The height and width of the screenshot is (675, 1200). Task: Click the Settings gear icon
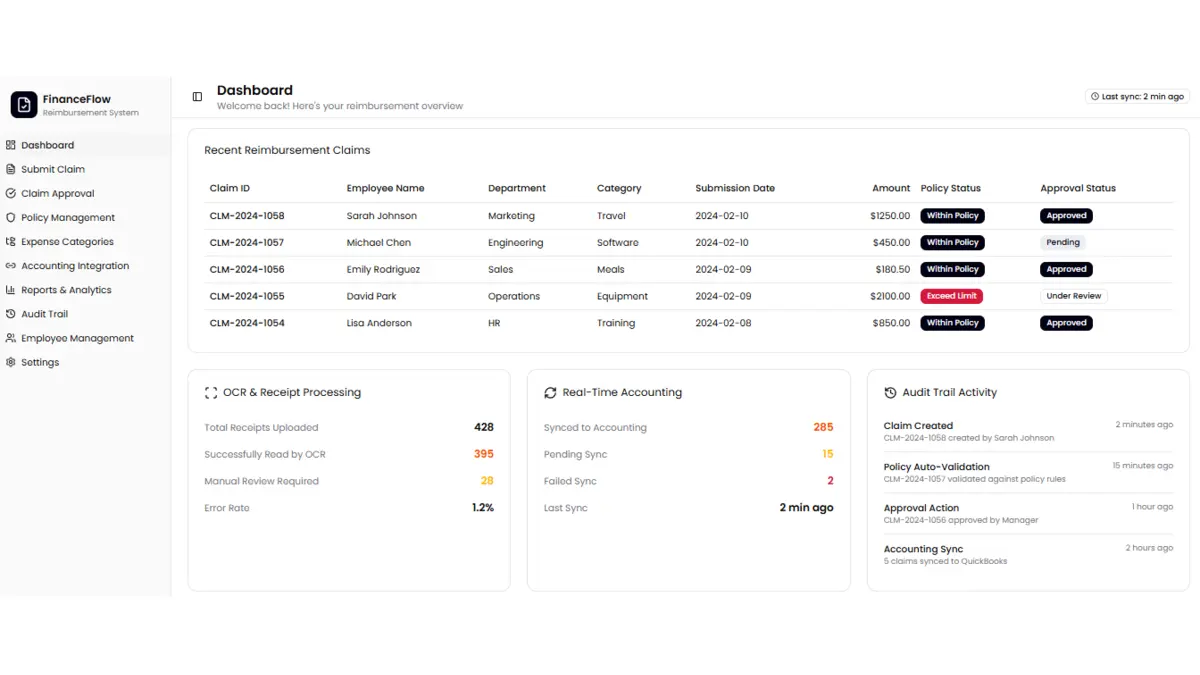11,362
